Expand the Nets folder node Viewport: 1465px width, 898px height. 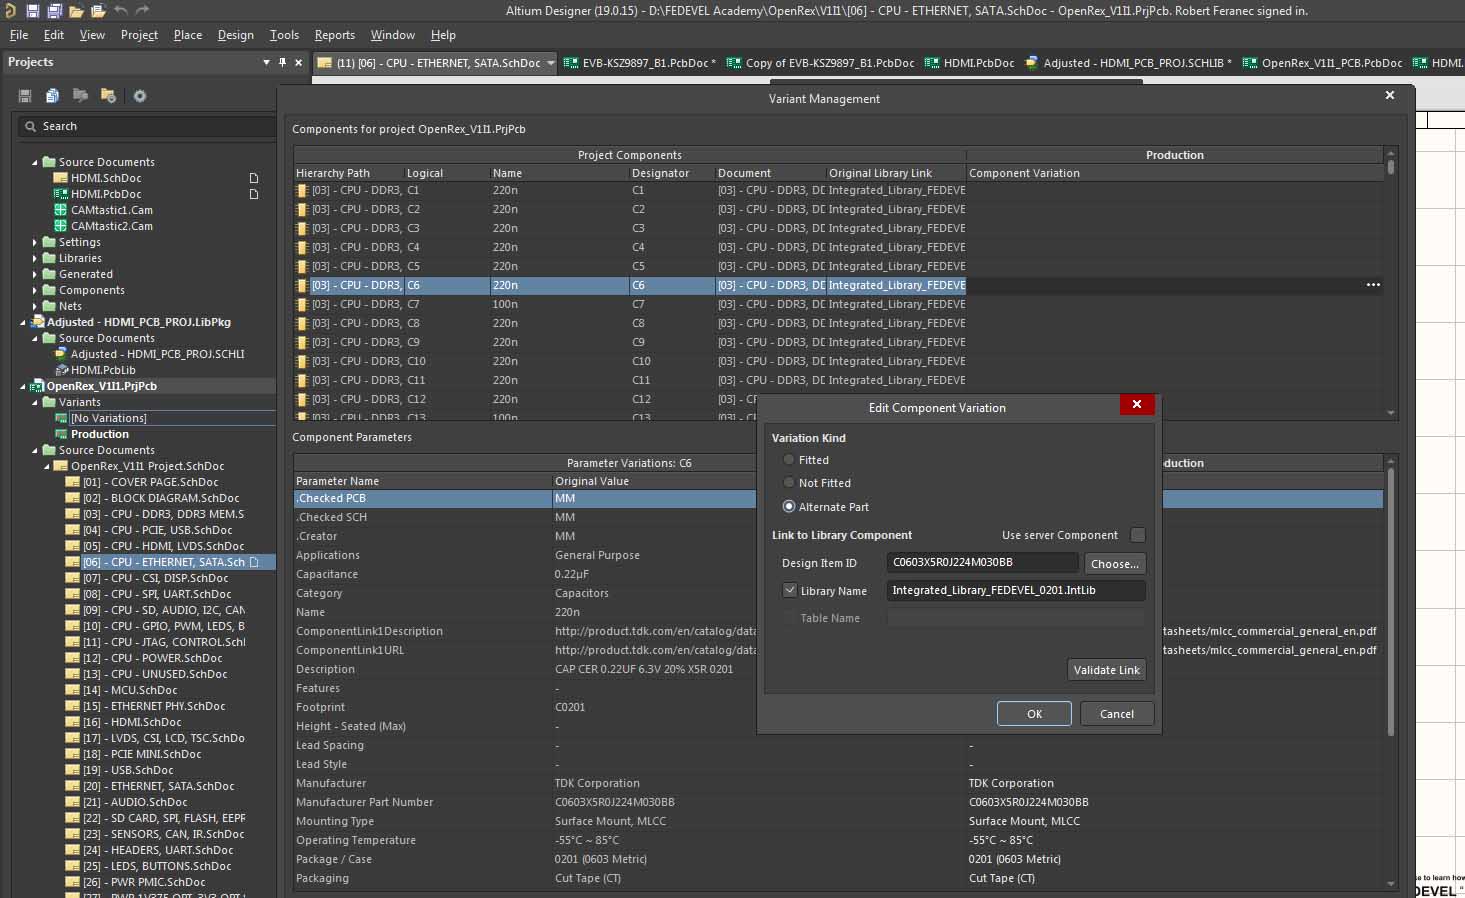click(35, 306)
